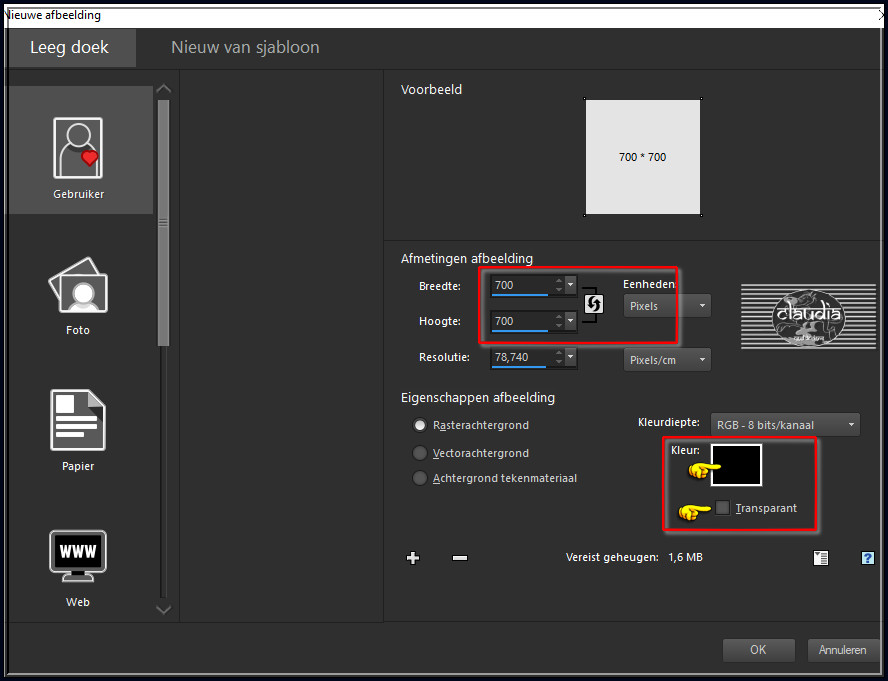This screenshot has height=681, width=888.
Task: Click the Breedte input field
Action: [522, 285]
